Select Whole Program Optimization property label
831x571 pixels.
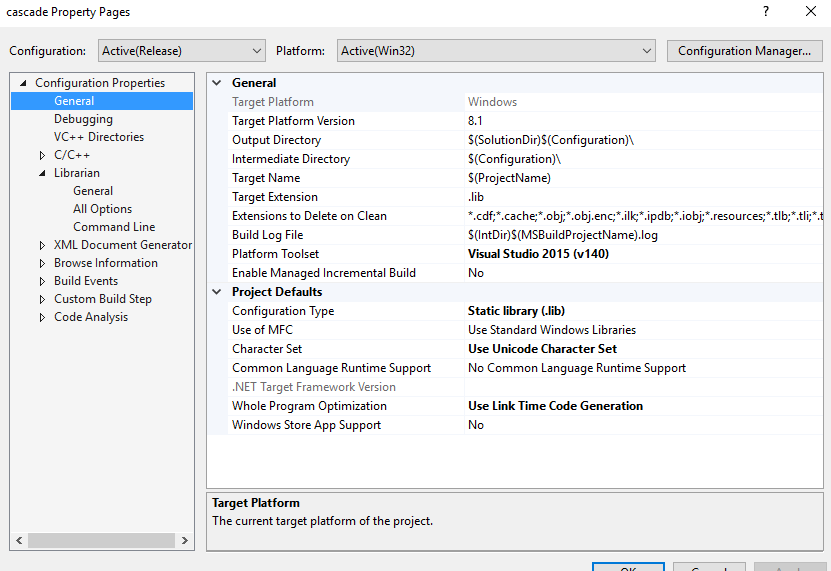tap(309, 406)
